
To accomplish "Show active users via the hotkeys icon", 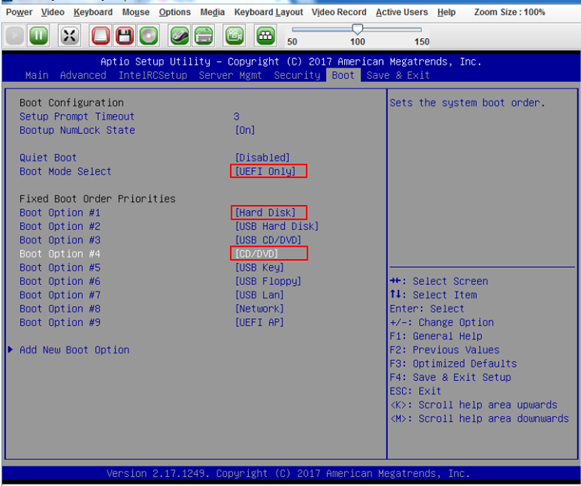I will [266, 36].
